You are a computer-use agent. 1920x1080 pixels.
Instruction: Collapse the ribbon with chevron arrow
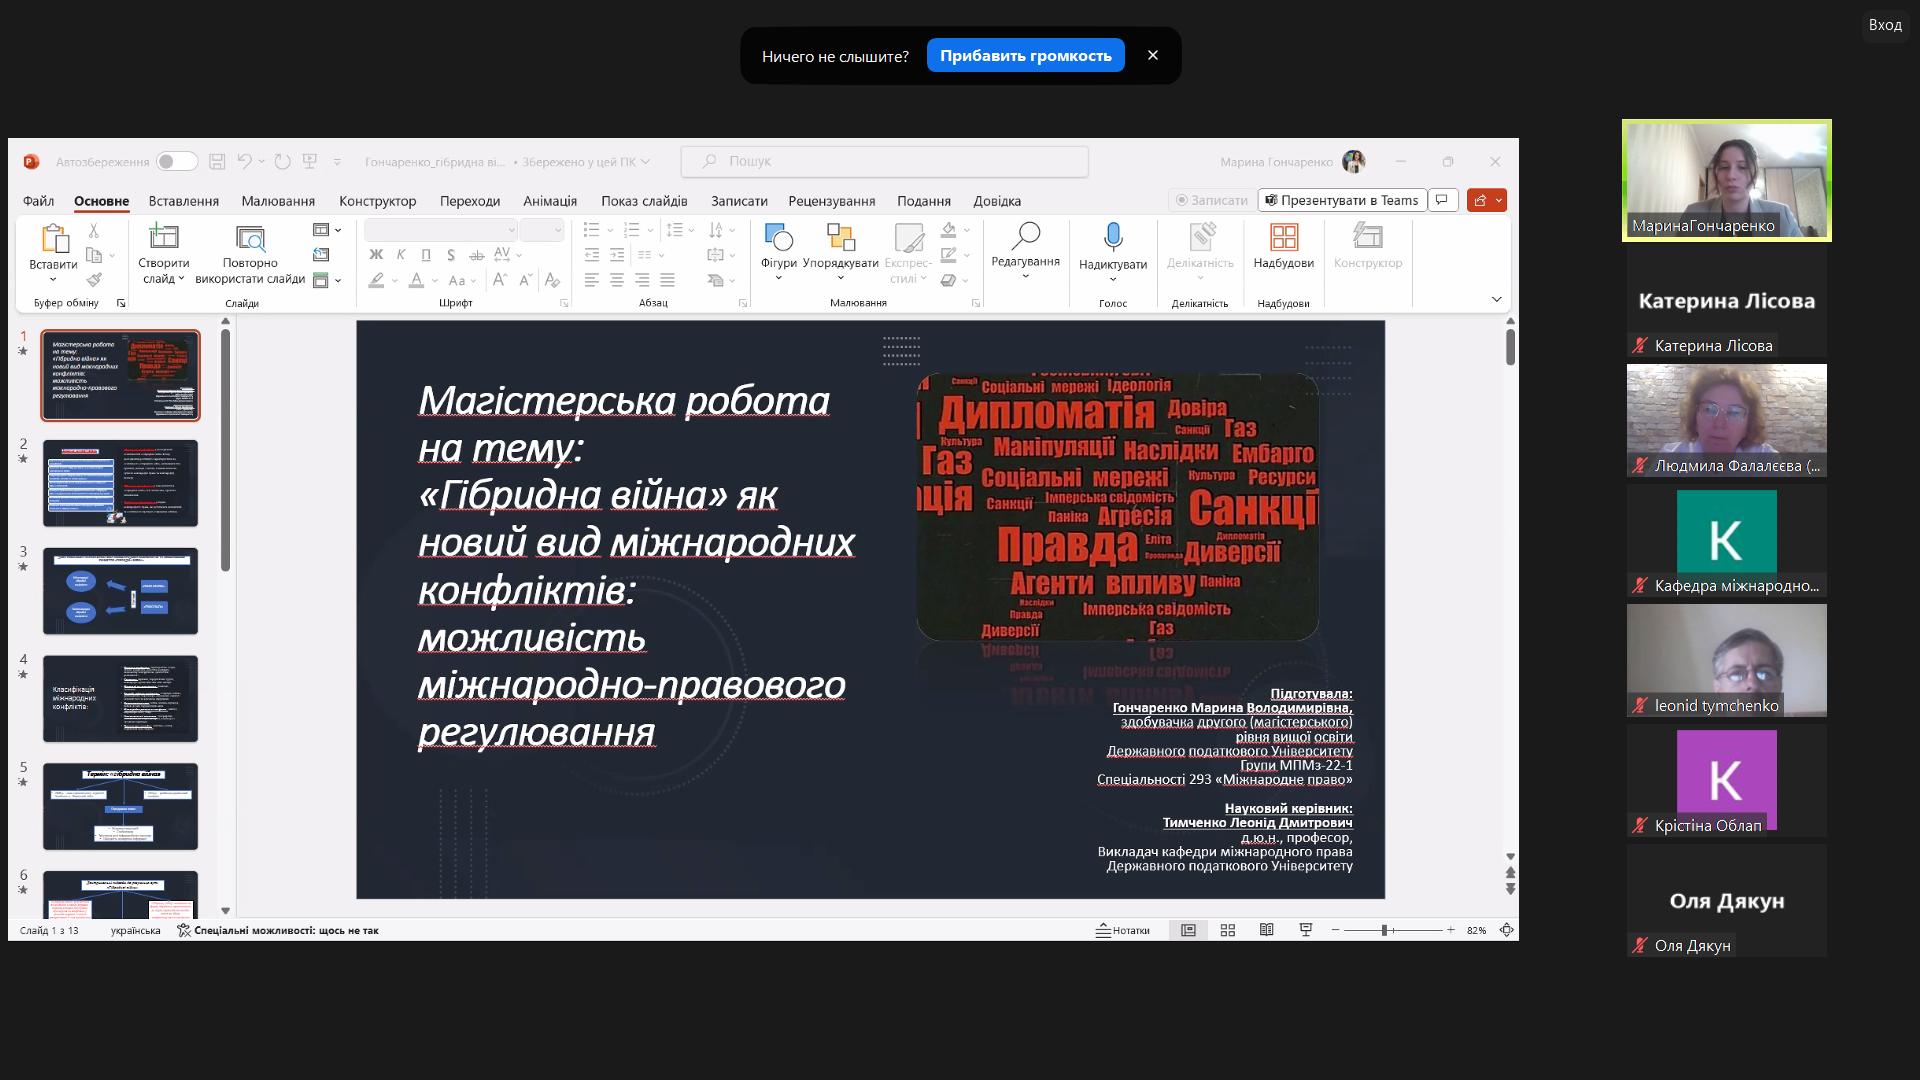[1496, 299]
